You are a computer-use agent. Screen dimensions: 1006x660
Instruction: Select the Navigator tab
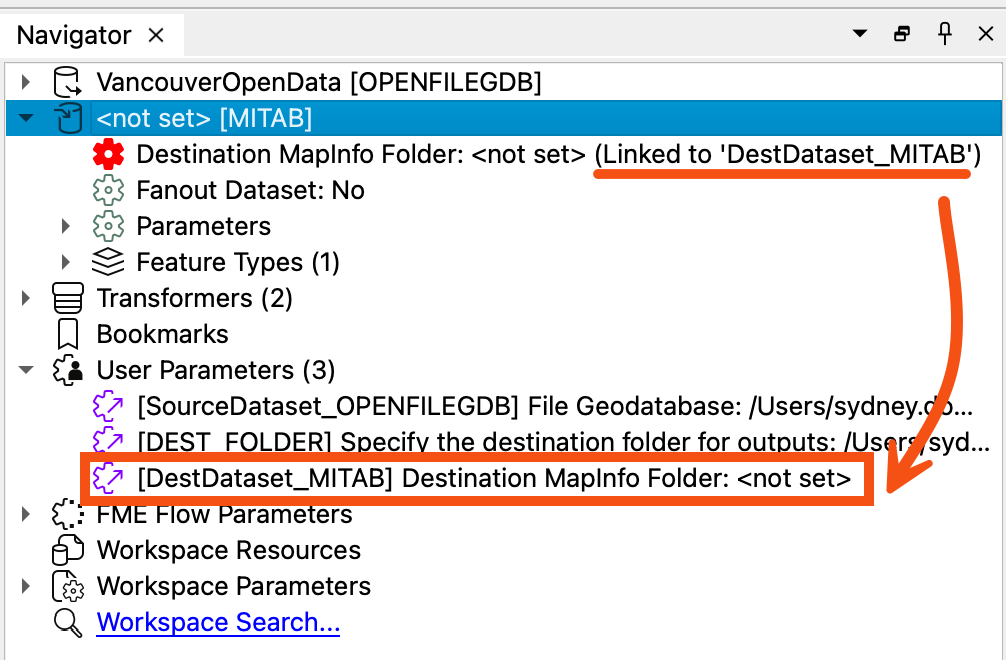click(x=74, y=35)
